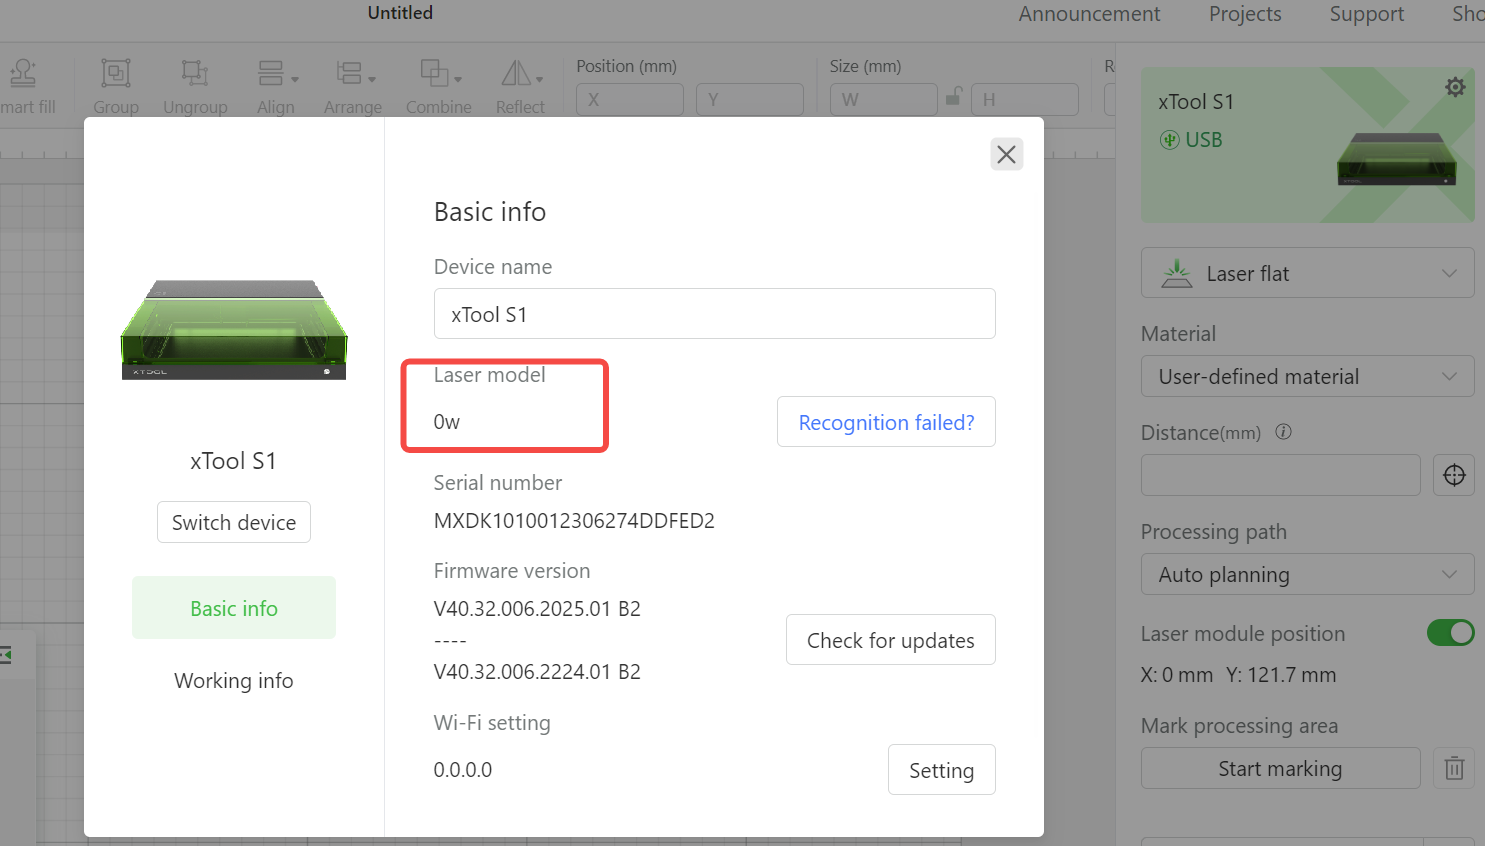Click the Size W input field
The height and width of the screenshot is (846, 1485).
(x=884, y=99)
